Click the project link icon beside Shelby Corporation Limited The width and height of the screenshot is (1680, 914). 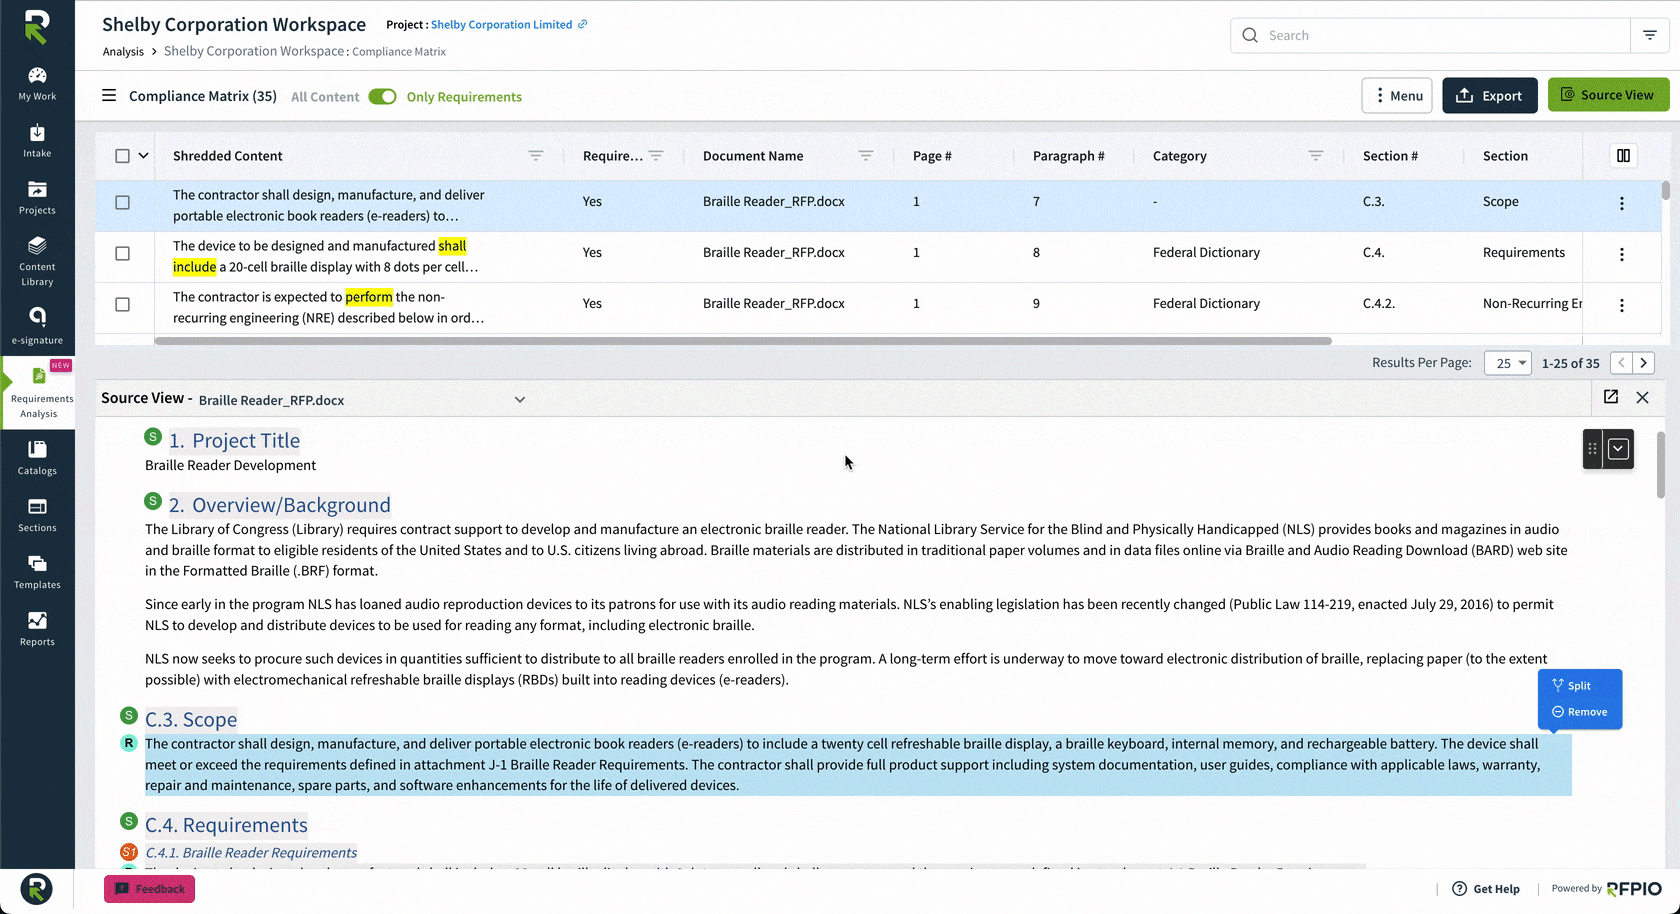point(583,24)
